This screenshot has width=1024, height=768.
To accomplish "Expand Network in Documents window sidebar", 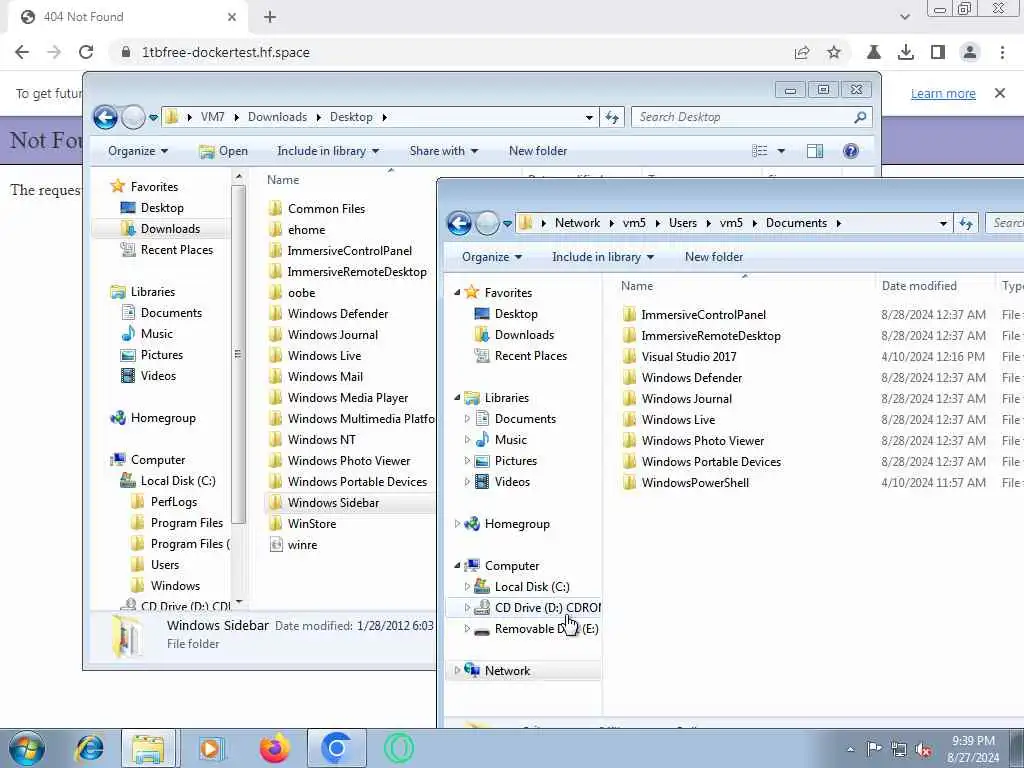I will [457, 671].
